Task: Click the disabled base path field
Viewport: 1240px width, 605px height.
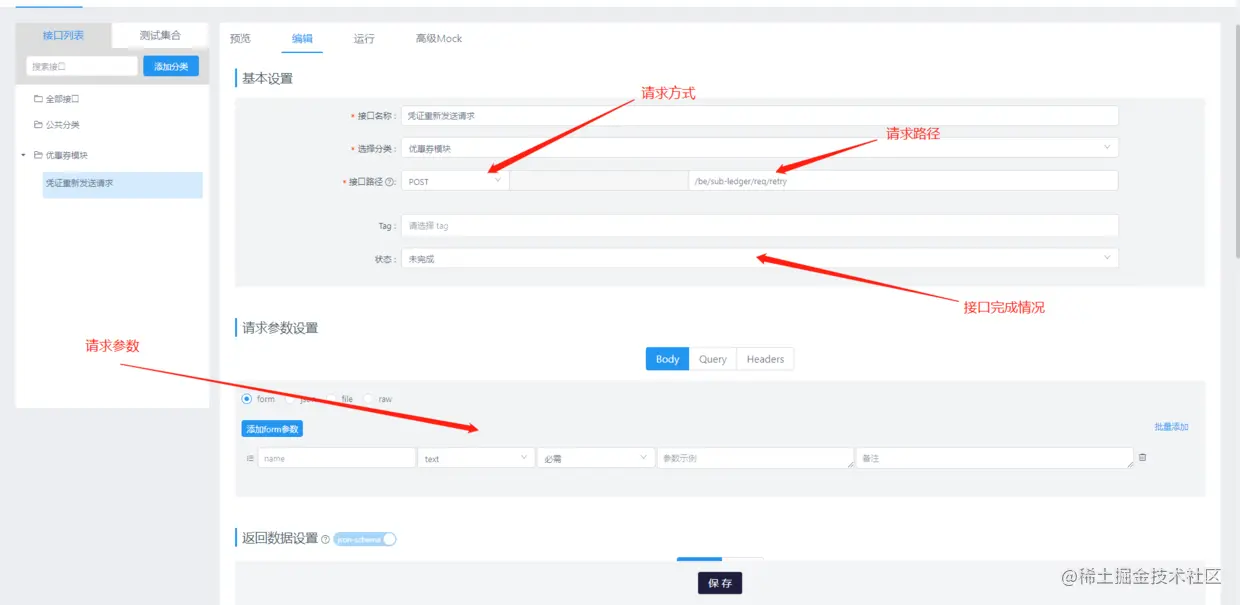Action: pyautogui.click(x=599, y=181)
